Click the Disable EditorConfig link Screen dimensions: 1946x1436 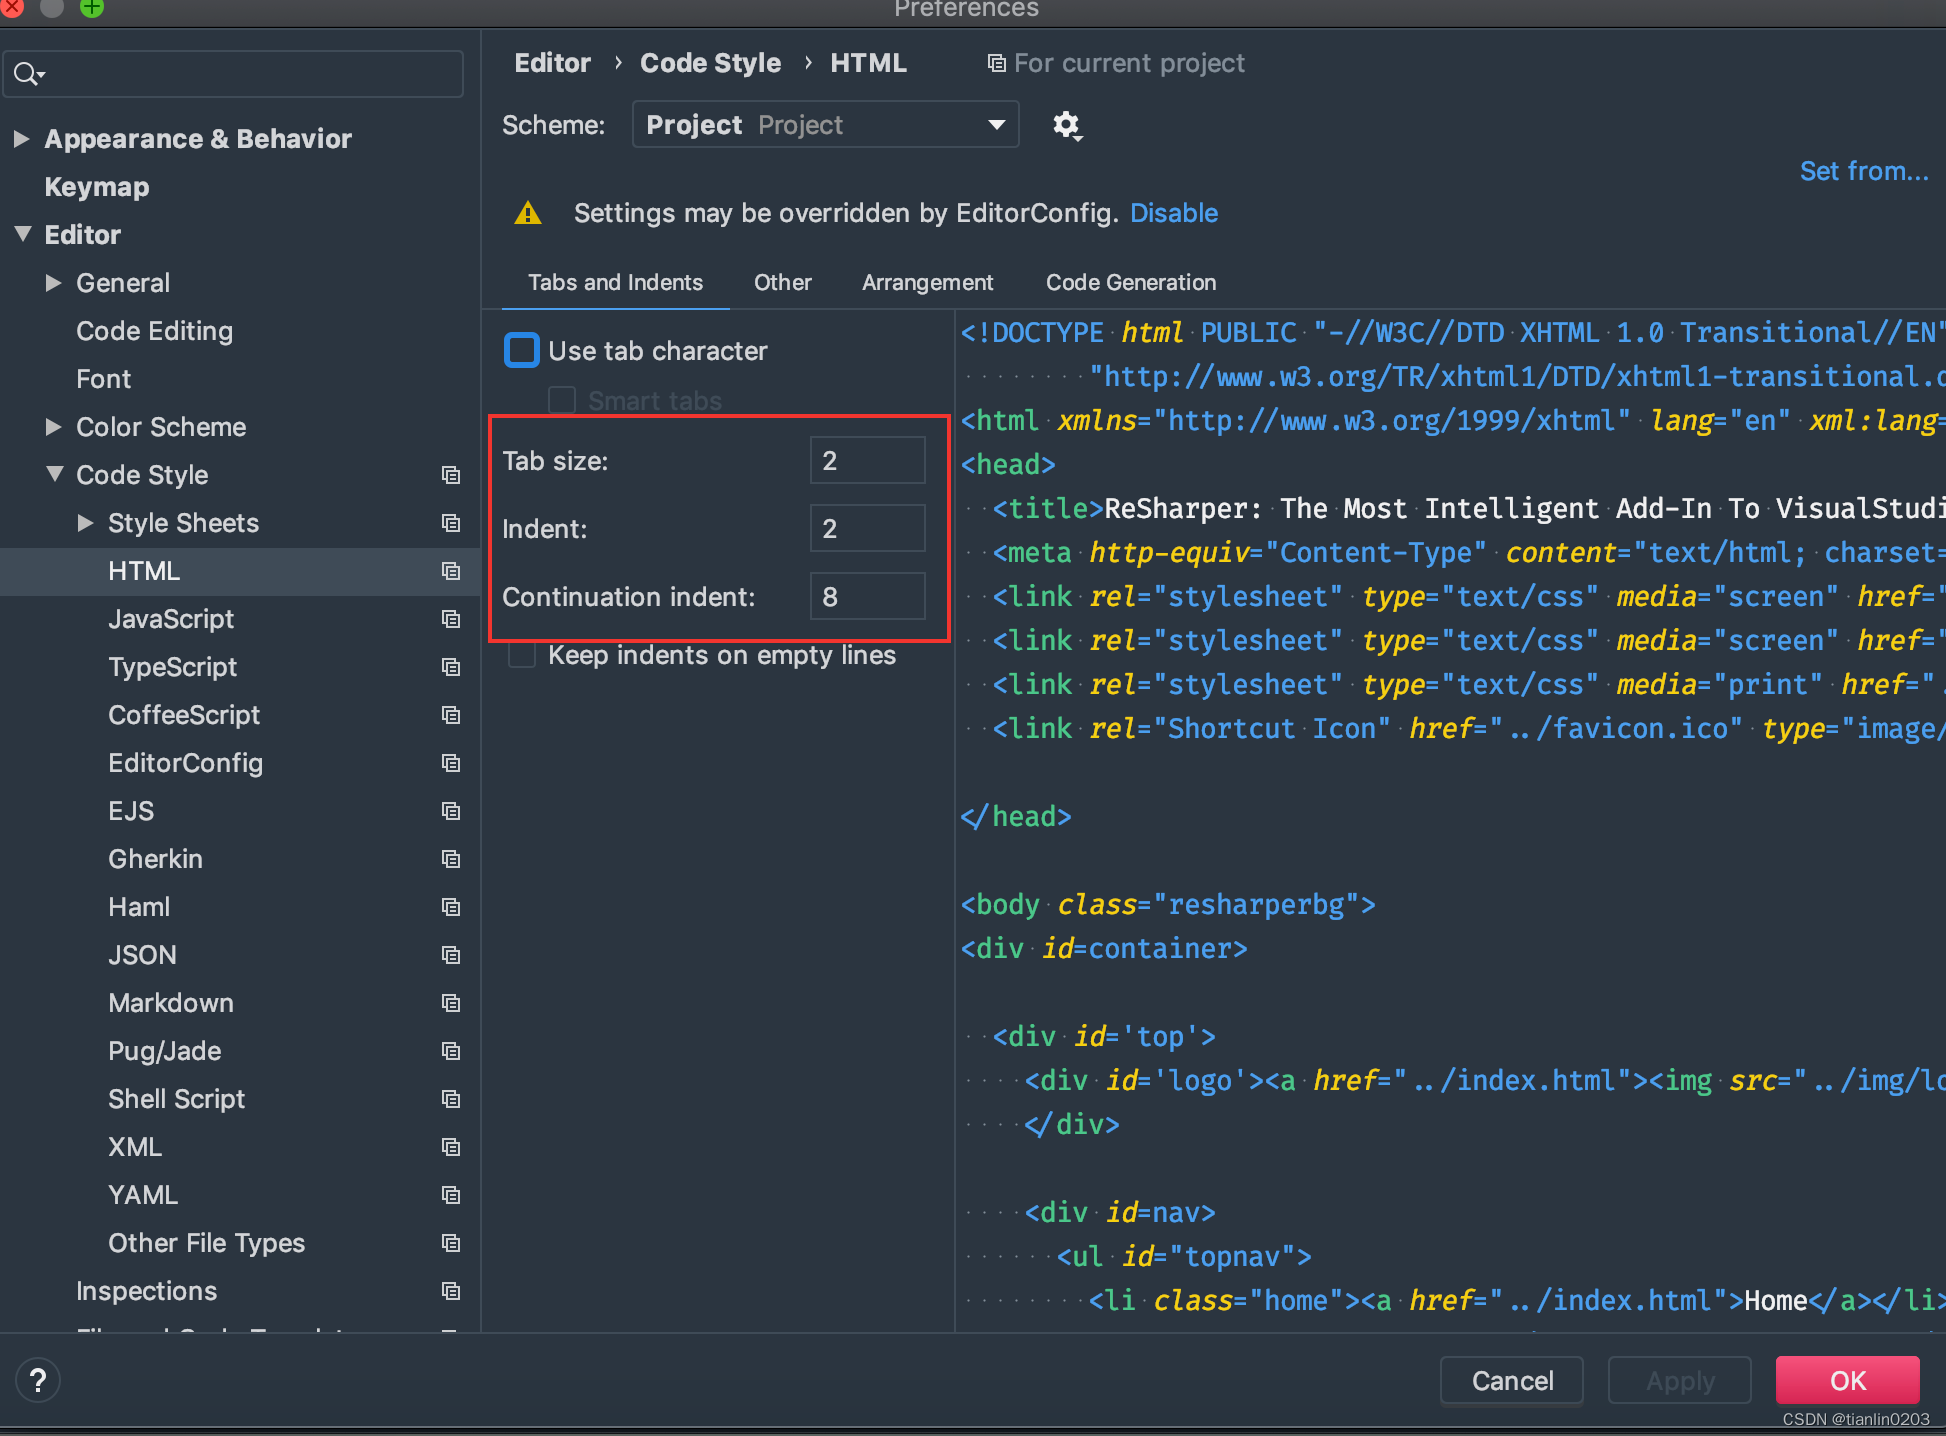[x=1175, y=212]
